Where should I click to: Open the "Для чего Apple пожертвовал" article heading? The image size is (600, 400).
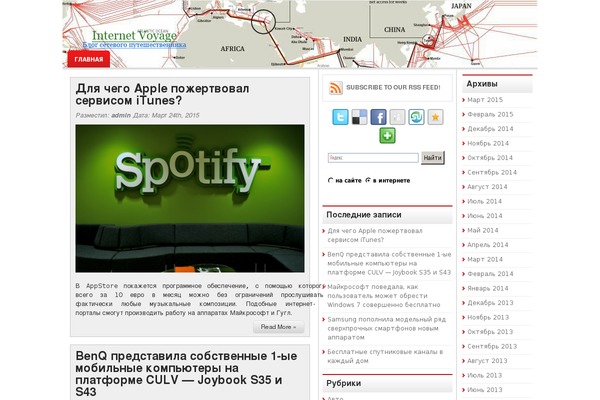tap(162, 95)
